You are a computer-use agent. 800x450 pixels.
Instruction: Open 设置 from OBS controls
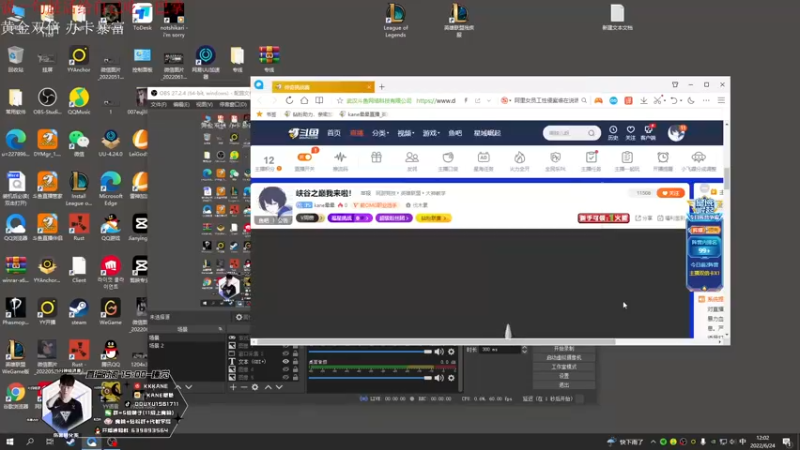pos(564,376)
